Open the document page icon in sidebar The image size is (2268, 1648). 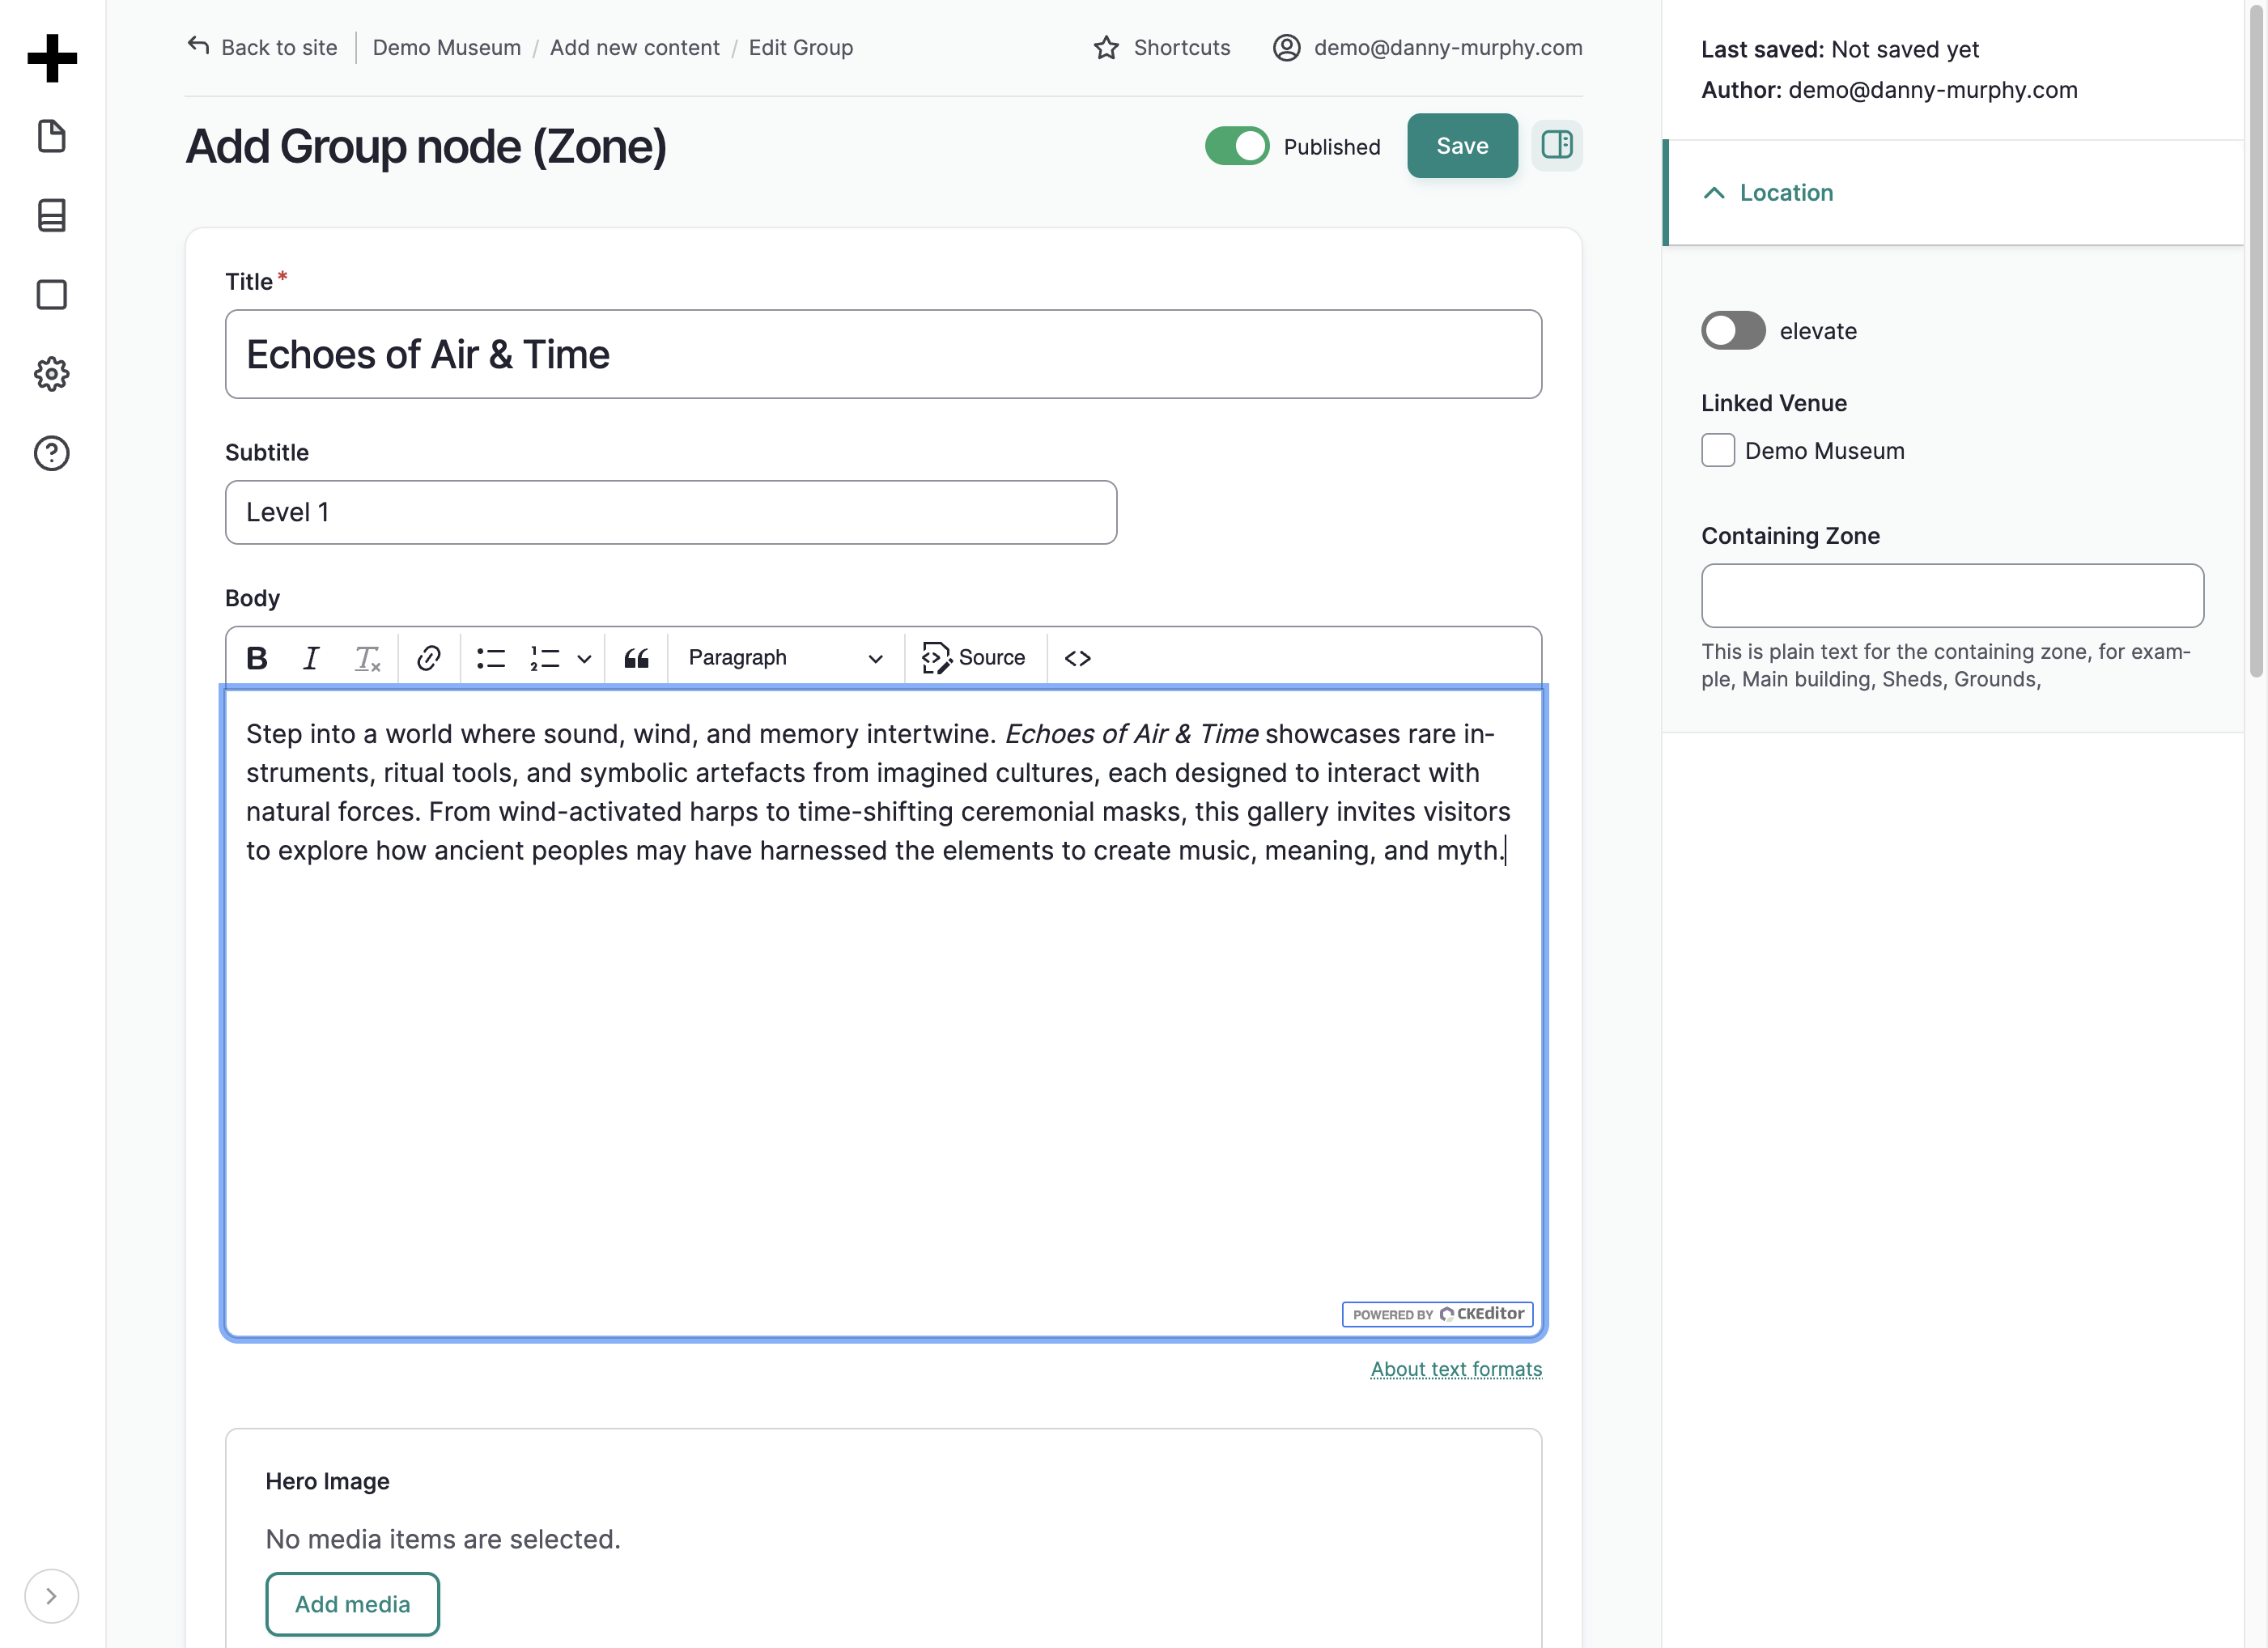tap(52, 136)
